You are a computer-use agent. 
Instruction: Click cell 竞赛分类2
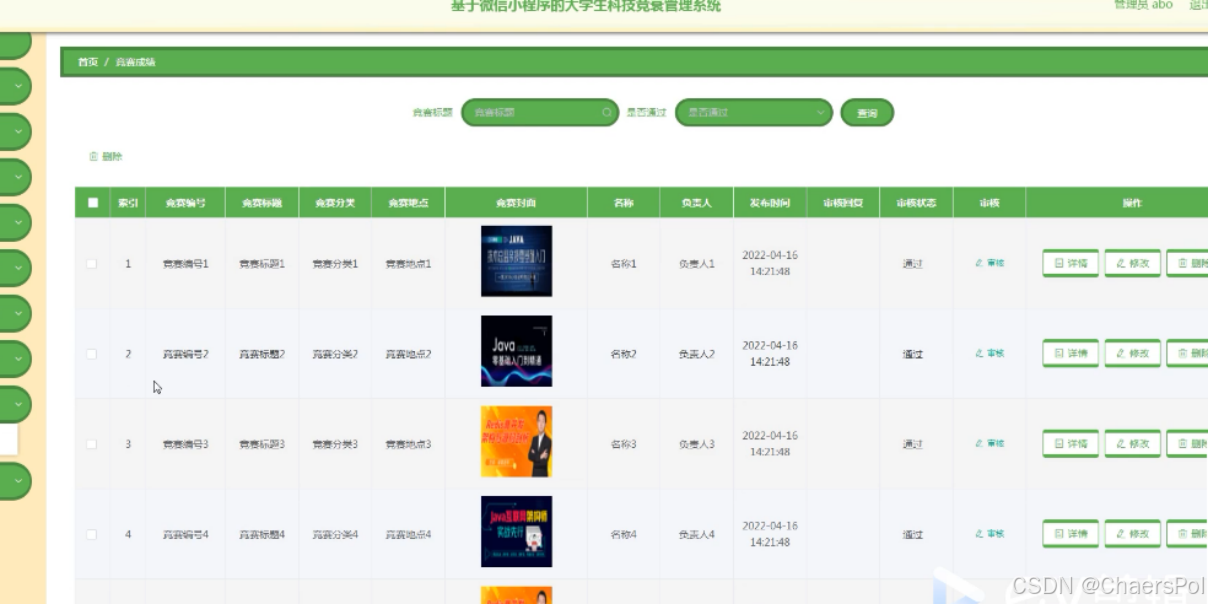point(335,354)
